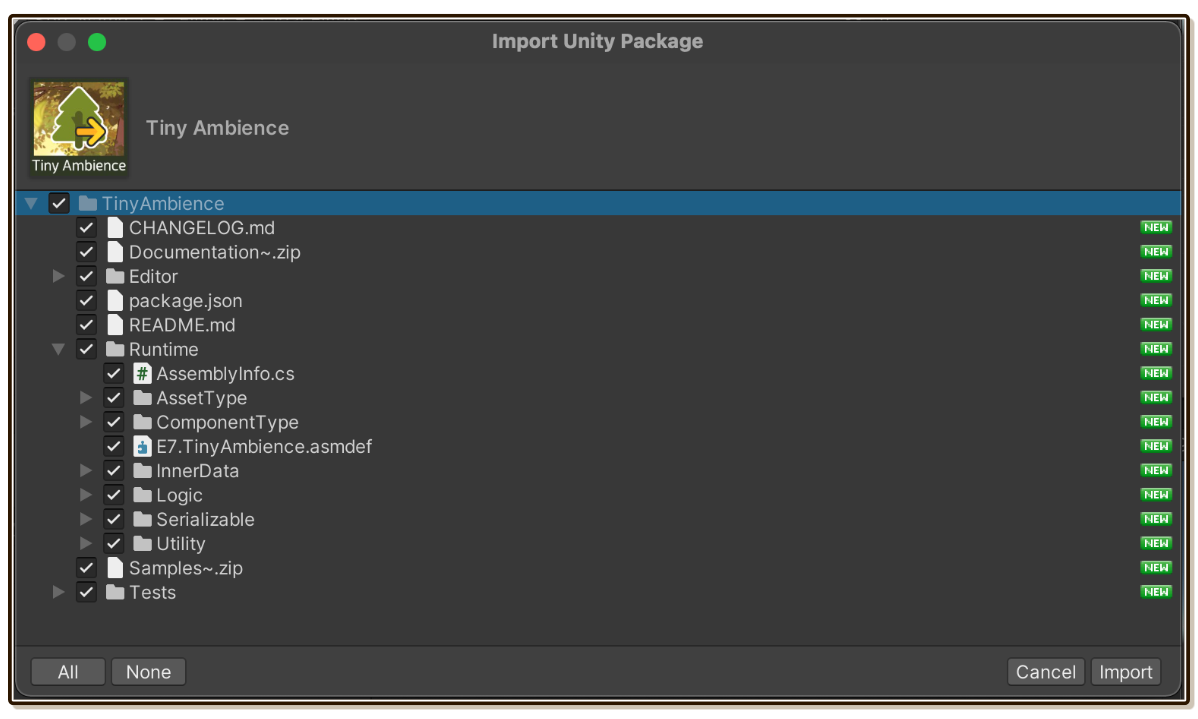The image size is (1198, 719).
Task: Click the Utility folder icon
Action: (x=142, y=543)
